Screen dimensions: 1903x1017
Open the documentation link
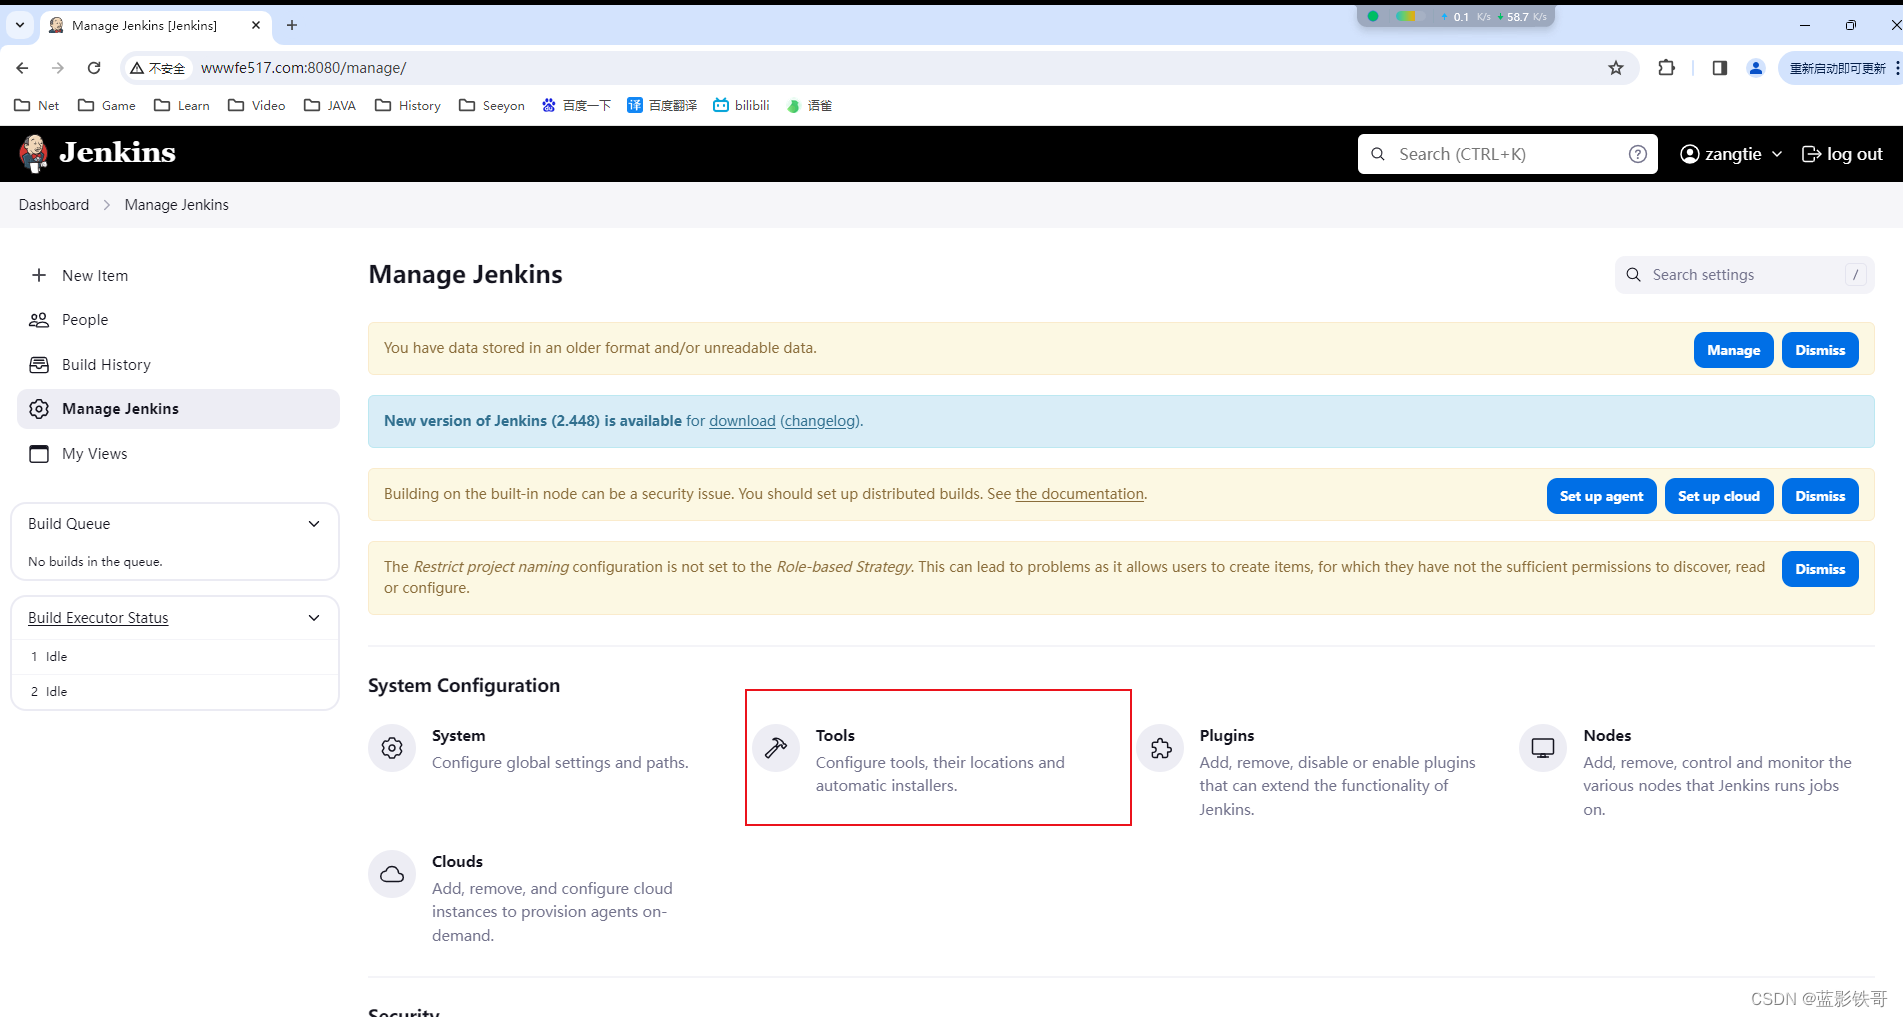1079,494
